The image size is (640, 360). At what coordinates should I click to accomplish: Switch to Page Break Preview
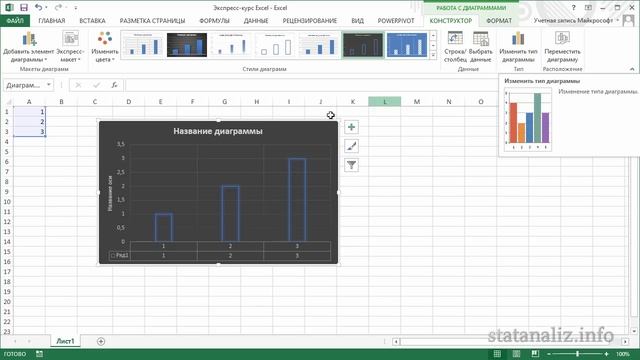[535, 354]
